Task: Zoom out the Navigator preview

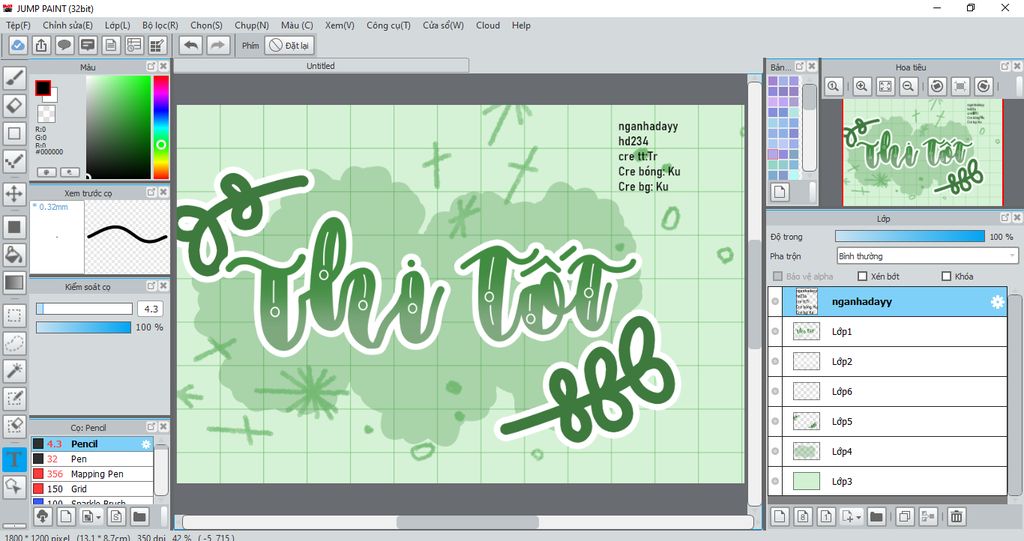Action: coord(908,86)
